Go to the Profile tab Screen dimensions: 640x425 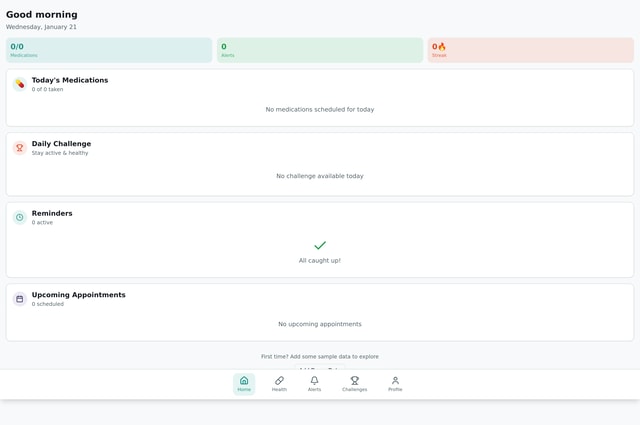[395, 384]
